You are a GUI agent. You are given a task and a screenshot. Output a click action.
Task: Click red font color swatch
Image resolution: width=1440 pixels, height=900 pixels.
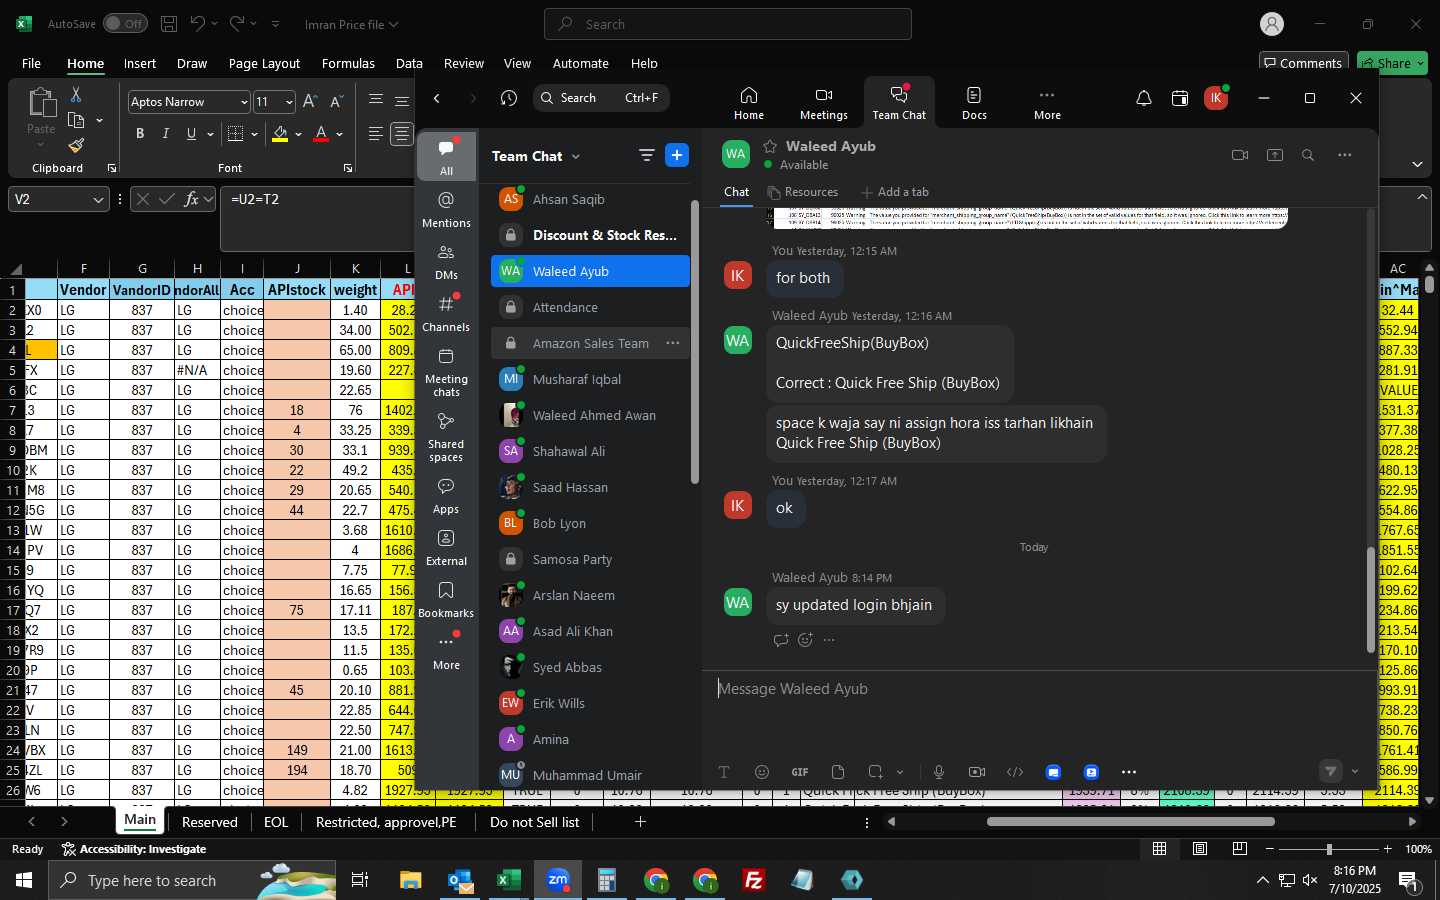(x=321, y=134)
